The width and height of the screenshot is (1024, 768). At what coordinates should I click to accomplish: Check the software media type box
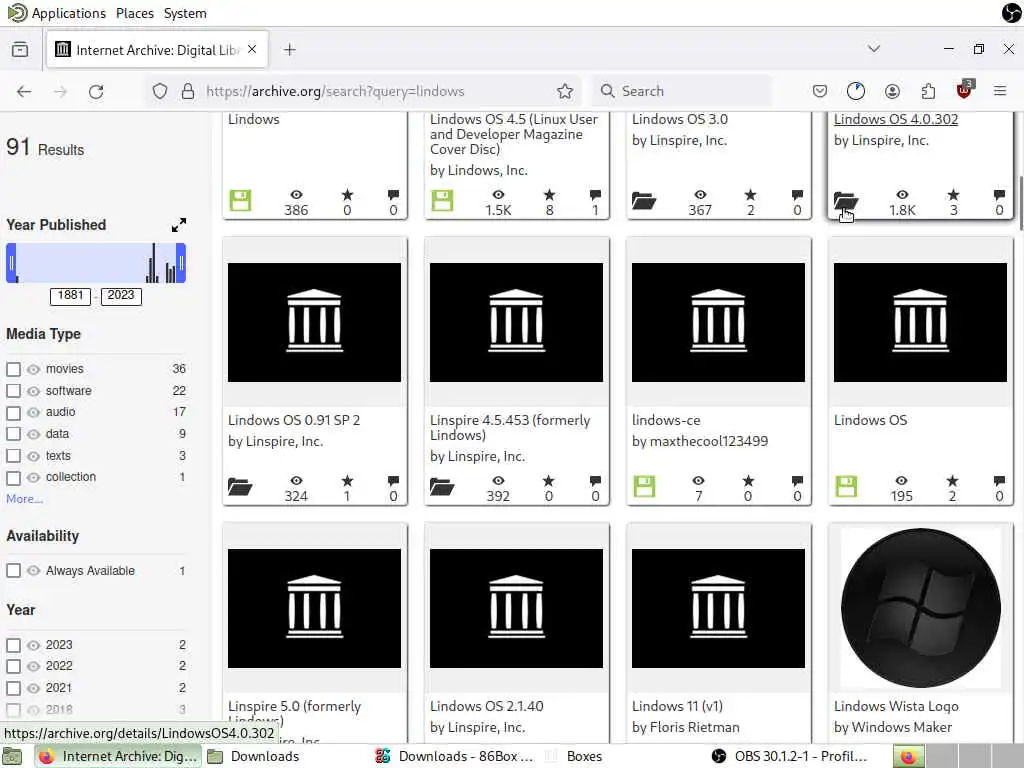point(13,391)
